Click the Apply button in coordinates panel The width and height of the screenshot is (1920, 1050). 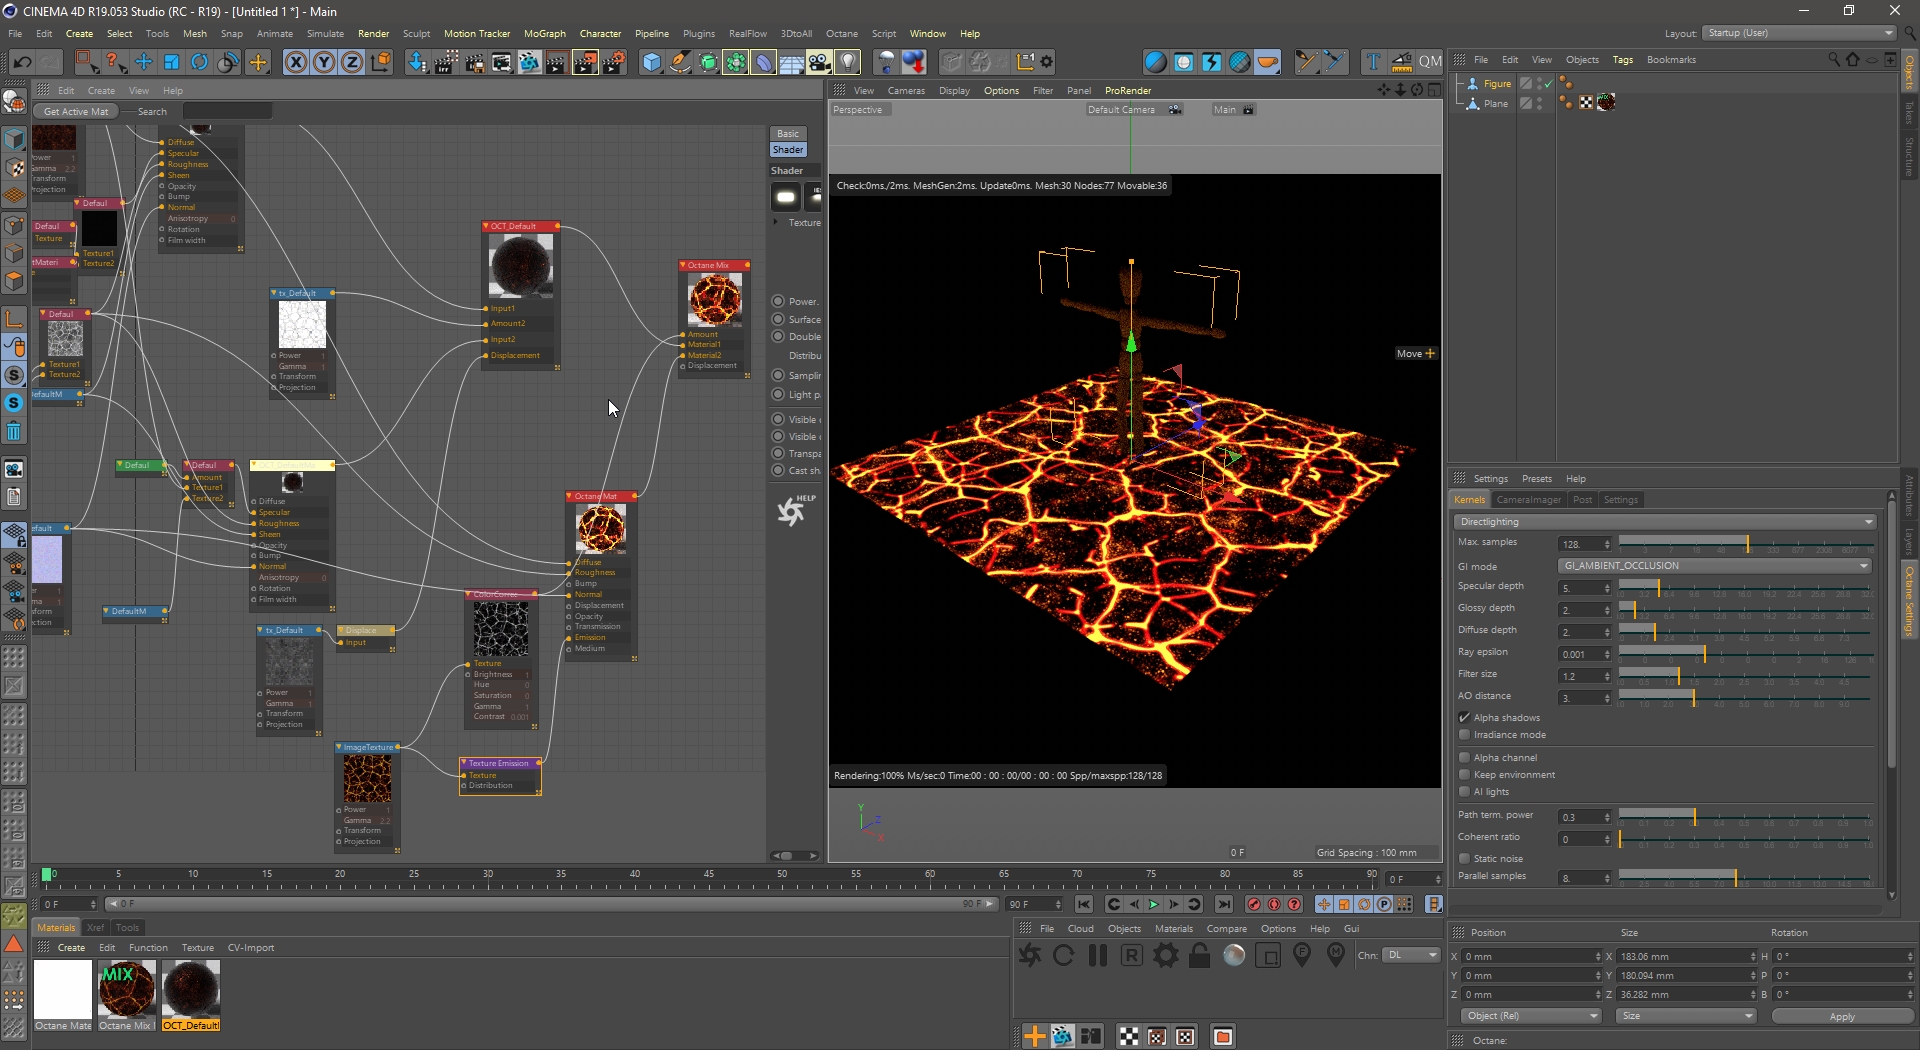coord(1841,1017)
